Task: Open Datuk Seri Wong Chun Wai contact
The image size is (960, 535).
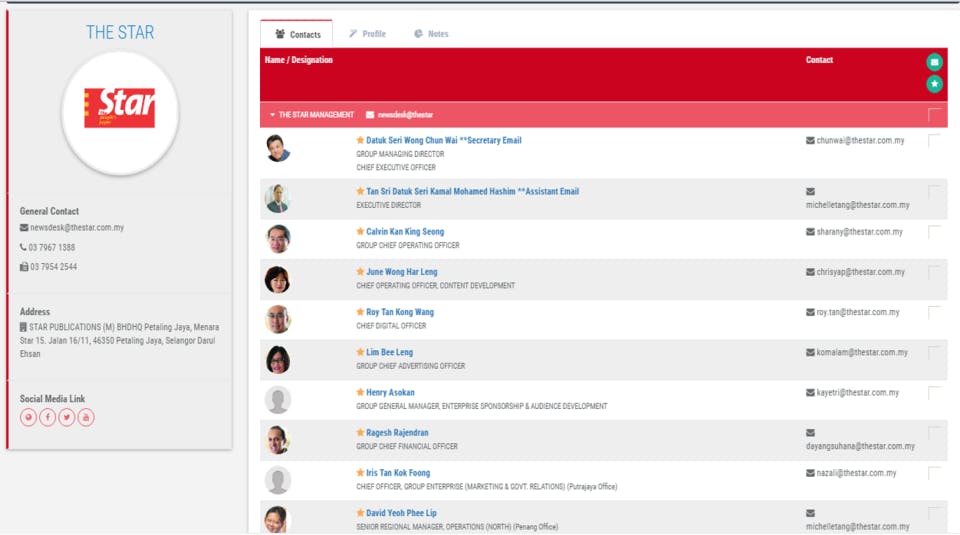Action: tap(444, 140)
